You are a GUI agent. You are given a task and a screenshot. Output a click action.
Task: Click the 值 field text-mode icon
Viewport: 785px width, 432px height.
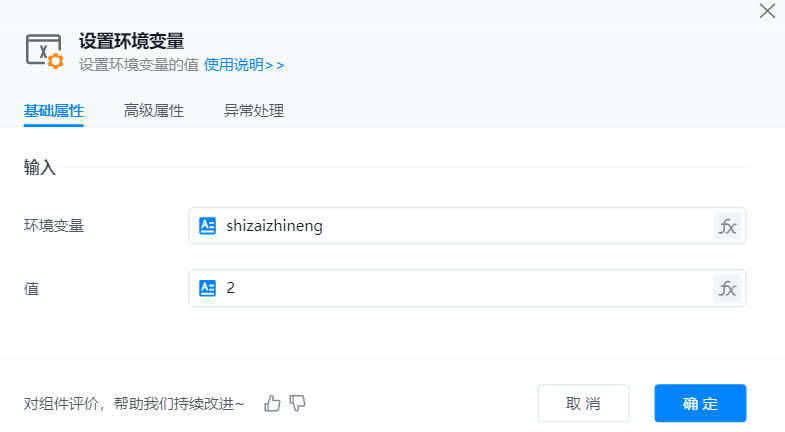point(208,288)
